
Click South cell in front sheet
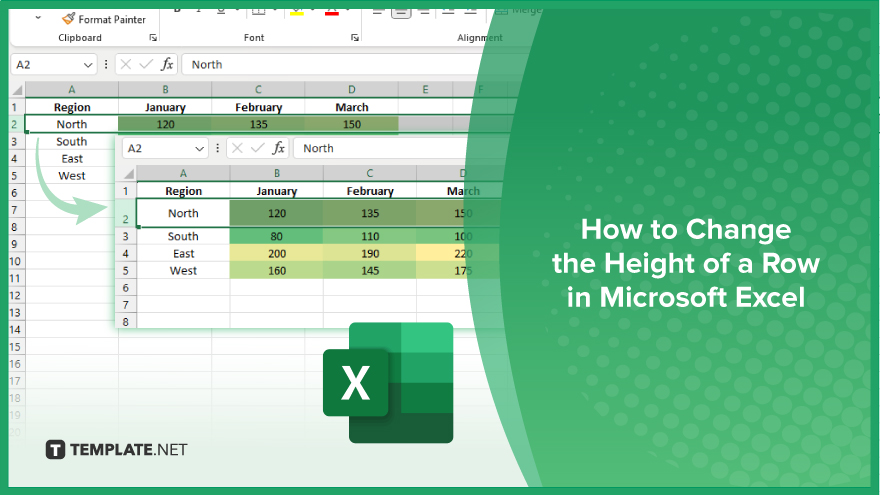(183, 236)
